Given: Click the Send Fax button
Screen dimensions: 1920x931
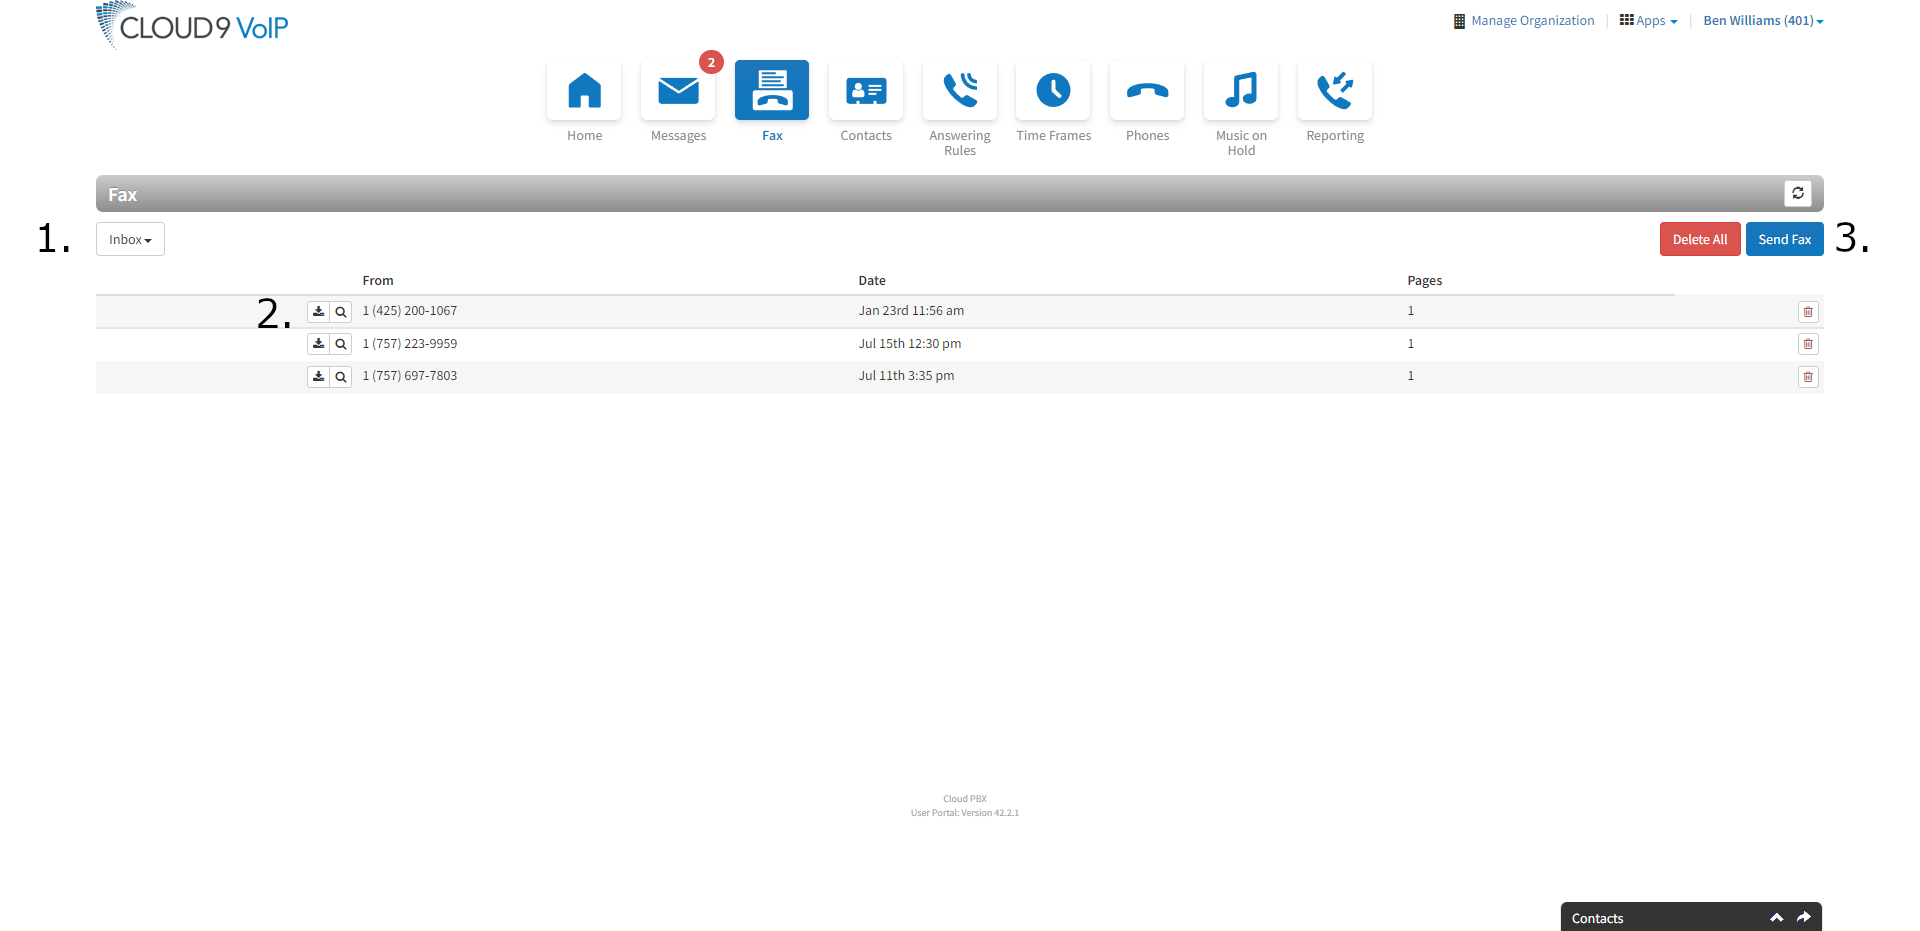Looking at the screenshot, I should [x=1784, y=239].
